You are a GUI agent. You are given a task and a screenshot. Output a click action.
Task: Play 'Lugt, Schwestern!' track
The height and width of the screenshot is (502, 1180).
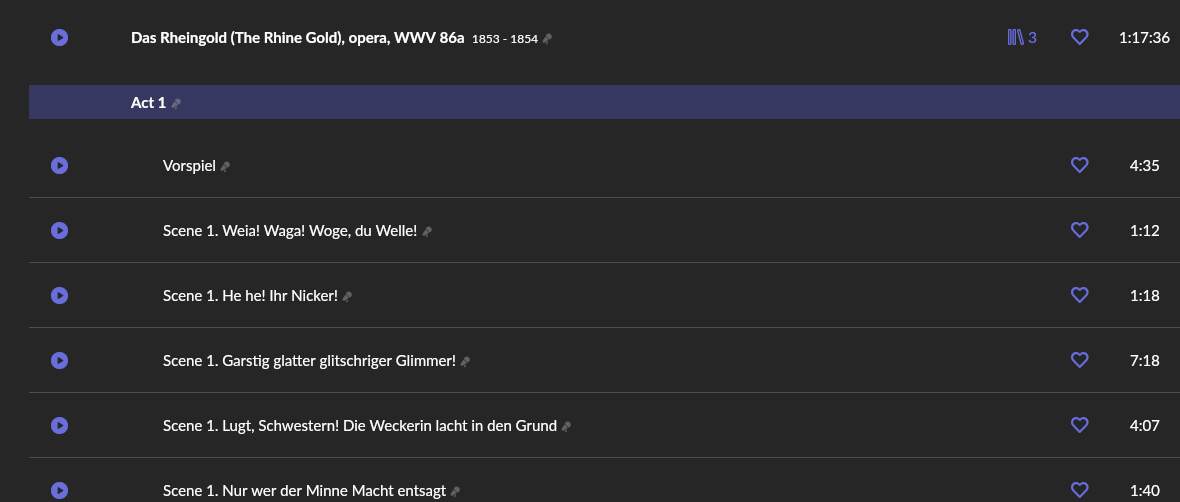tap(59, 426)
